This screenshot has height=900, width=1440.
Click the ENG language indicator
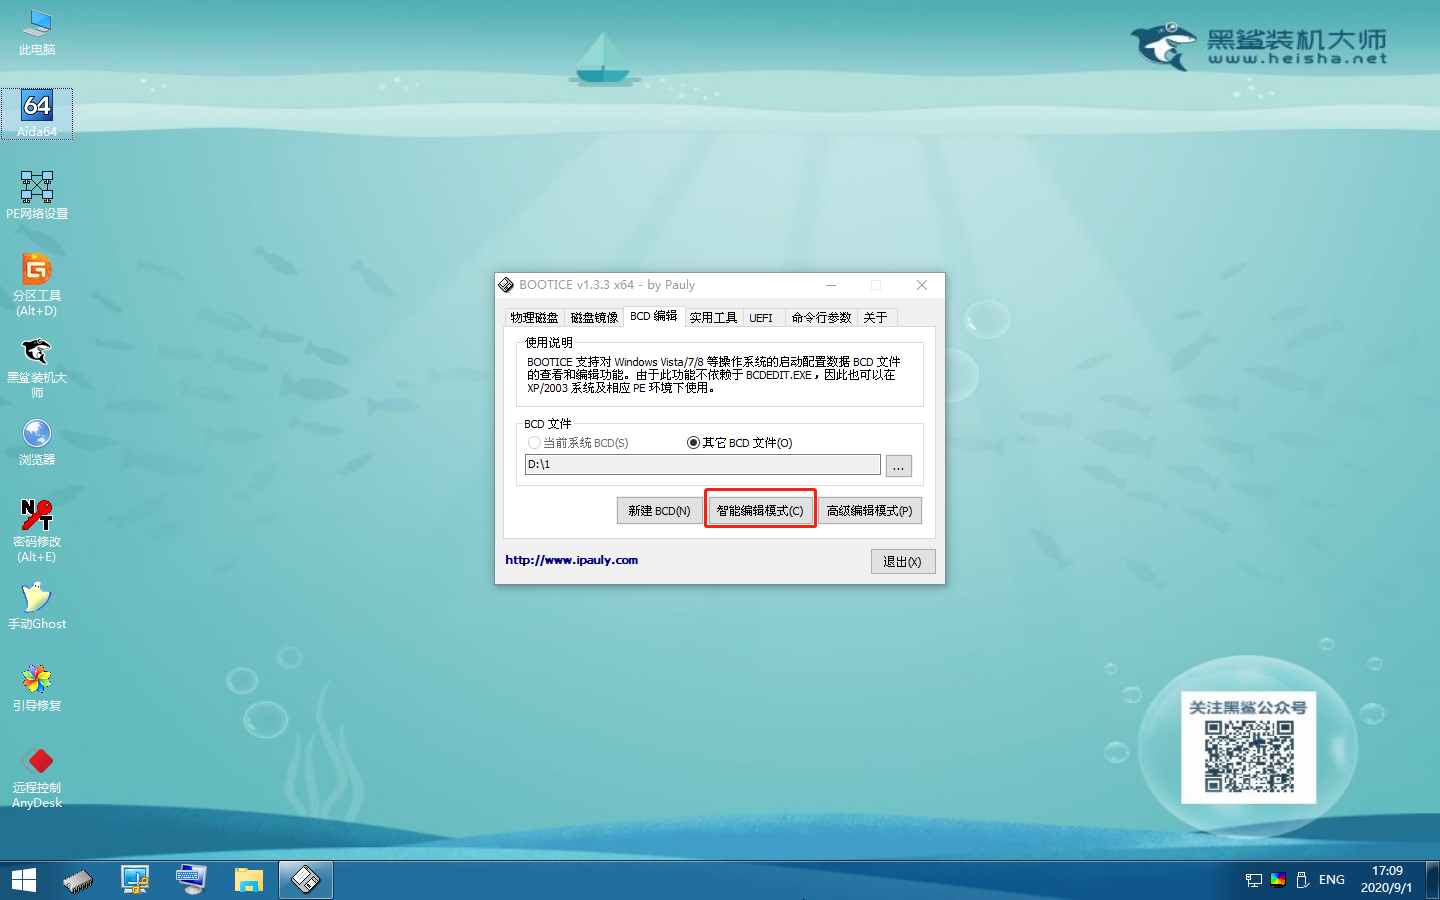(x=1332, y=880)
